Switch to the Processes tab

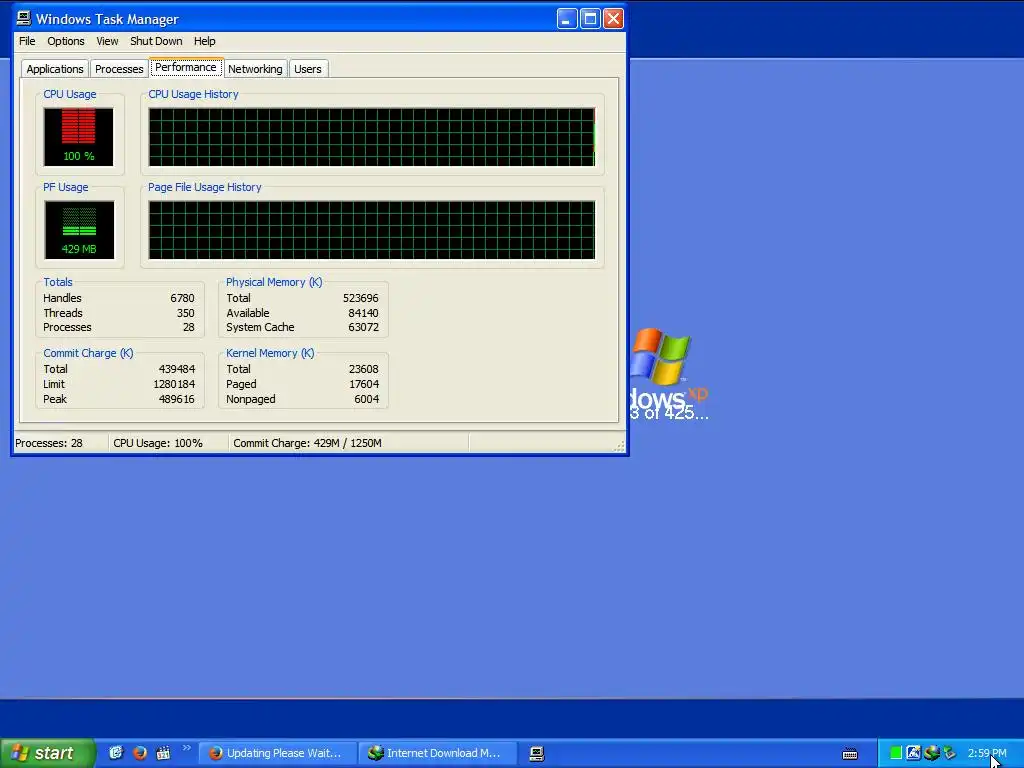pos(119,69)
